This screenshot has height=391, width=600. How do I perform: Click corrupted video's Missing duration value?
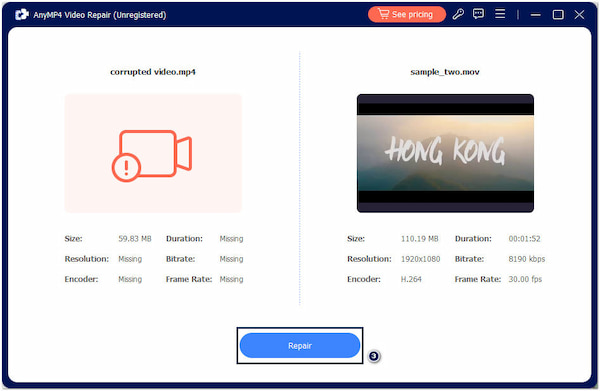tap(231, 239)
